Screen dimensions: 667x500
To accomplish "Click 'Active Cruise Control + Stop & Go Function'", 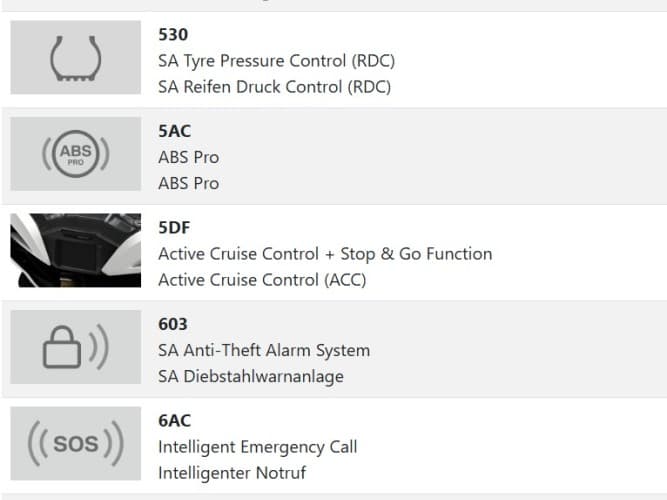I will 325,254.
